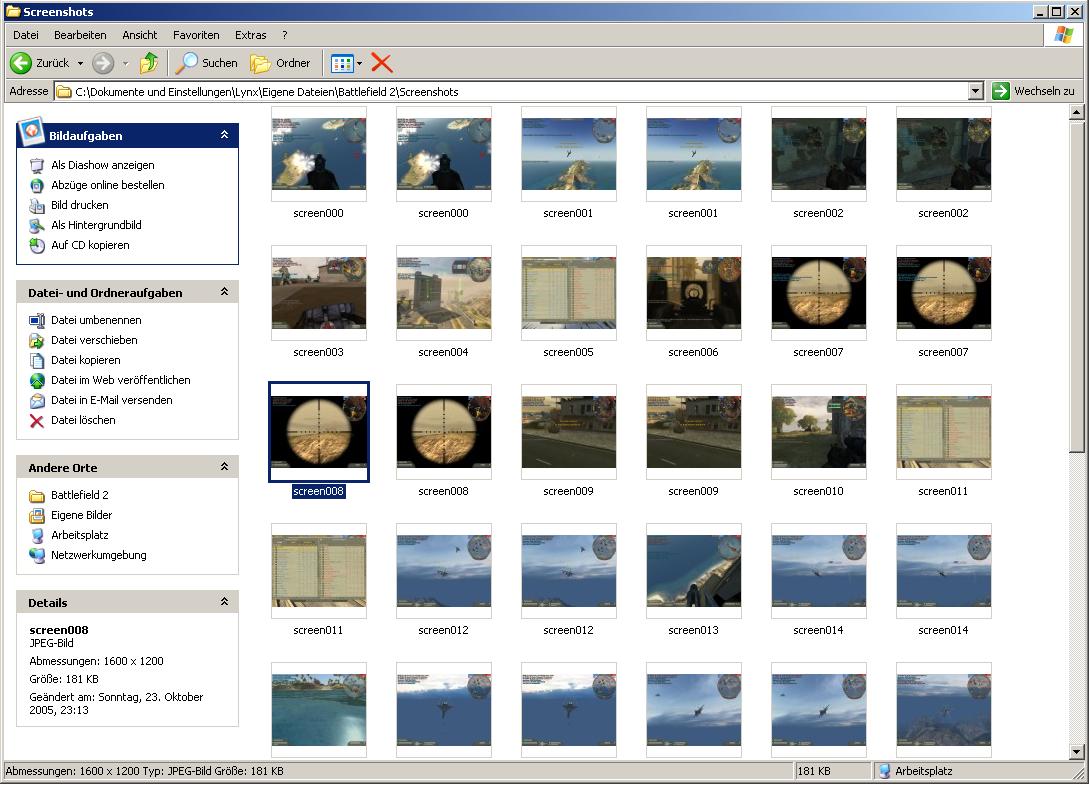Click the Bild drucken printer icon
The width and height of the screenshot is (1090, 785).
coord(37,206)
